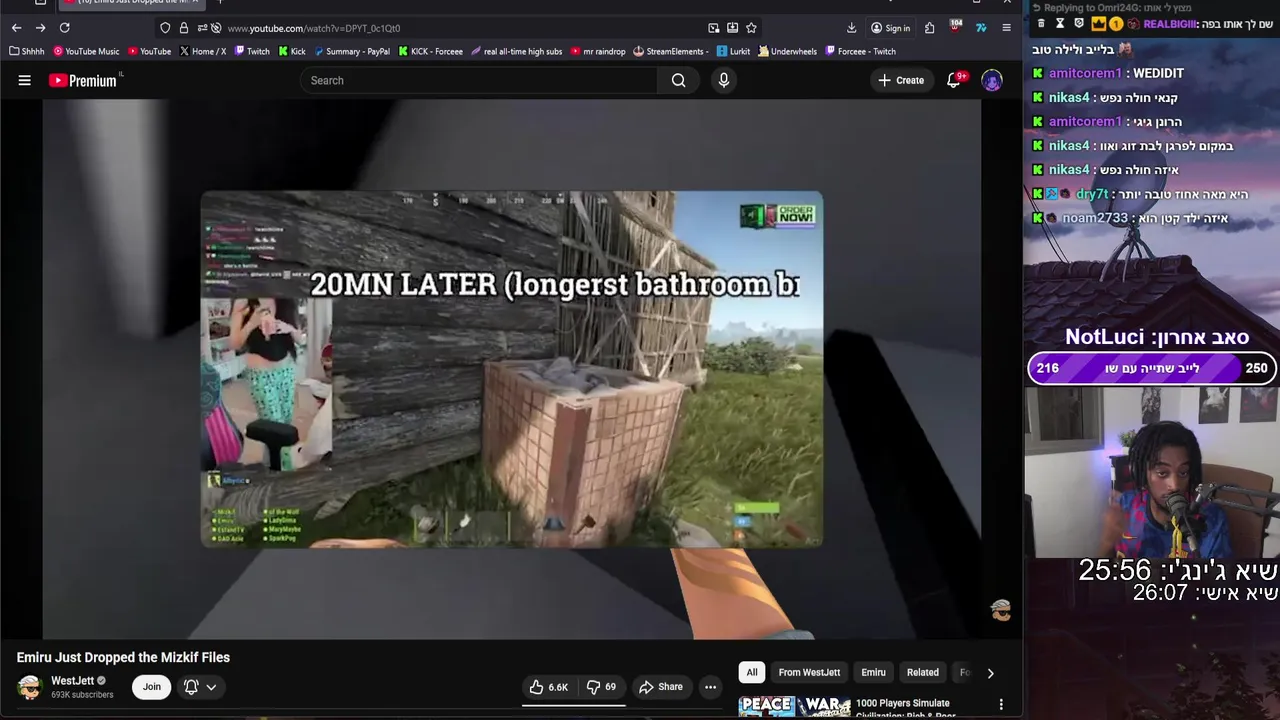Select chat username dry7t
This screenshot has width=1280, height=720.
tap(1092, 194)
